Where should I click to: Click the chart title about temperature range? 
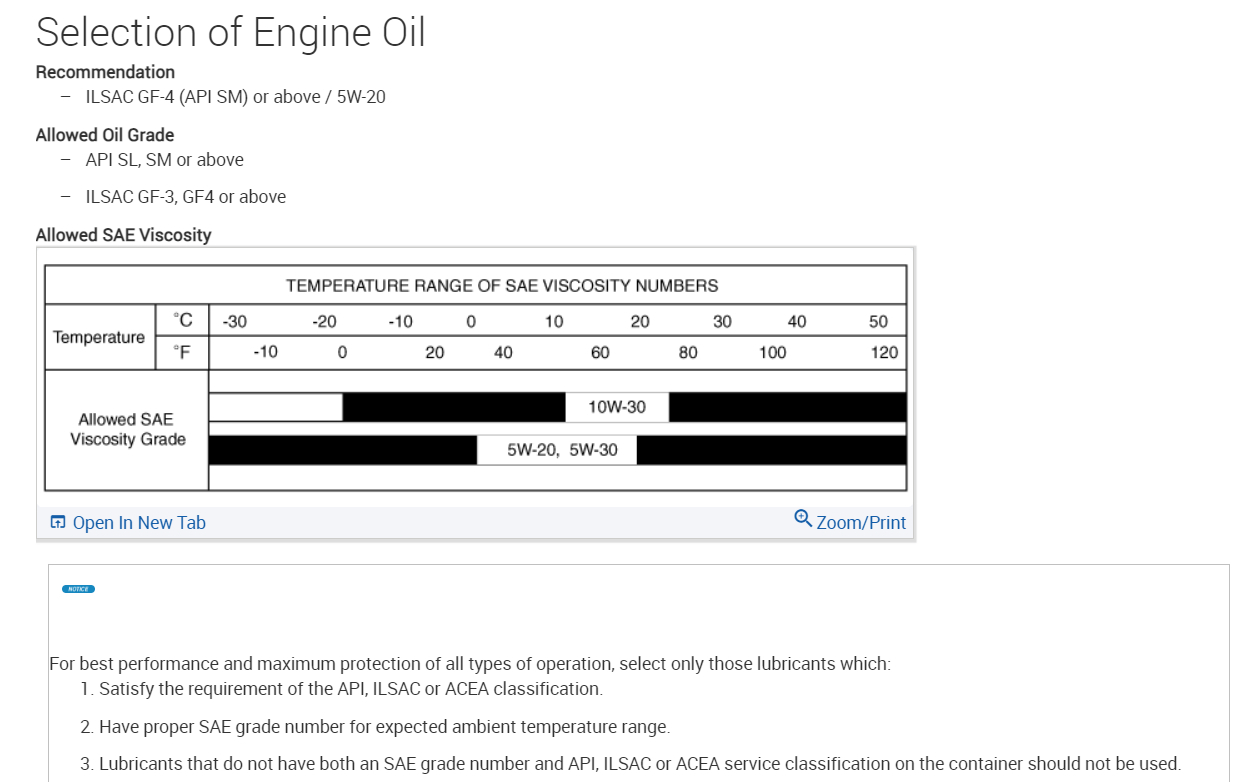coord(502,285)
